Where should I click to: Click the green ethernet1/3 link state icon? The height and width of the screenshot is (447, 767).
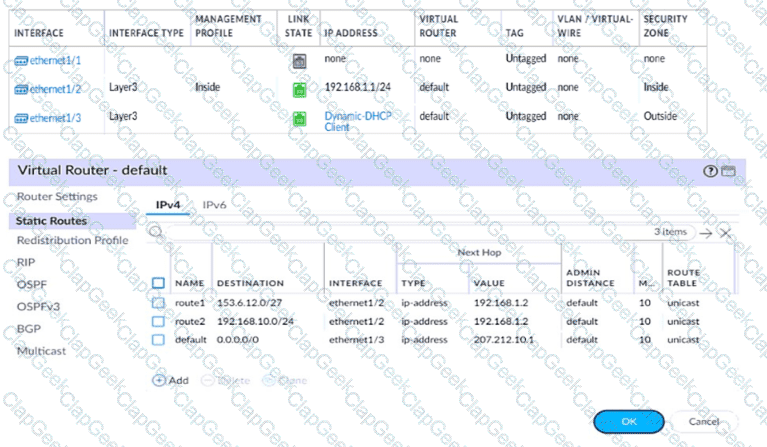pyautogui.click(x=298, y=118)
